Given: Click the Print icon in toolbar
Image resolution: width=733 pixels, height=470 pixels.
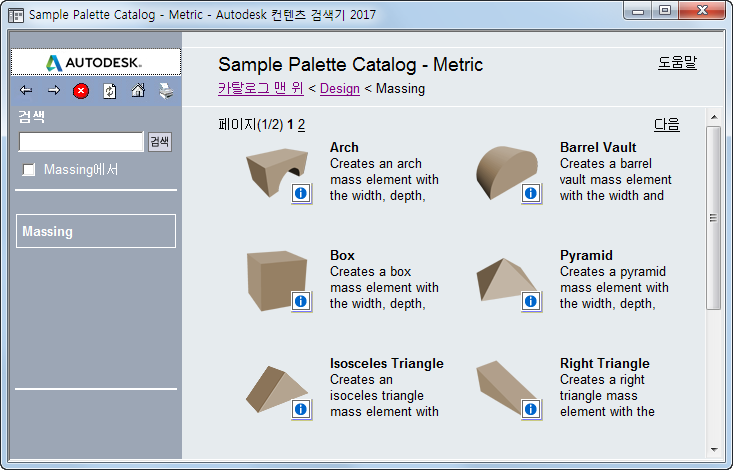Looking at the screenshot, I should (166, 91).
